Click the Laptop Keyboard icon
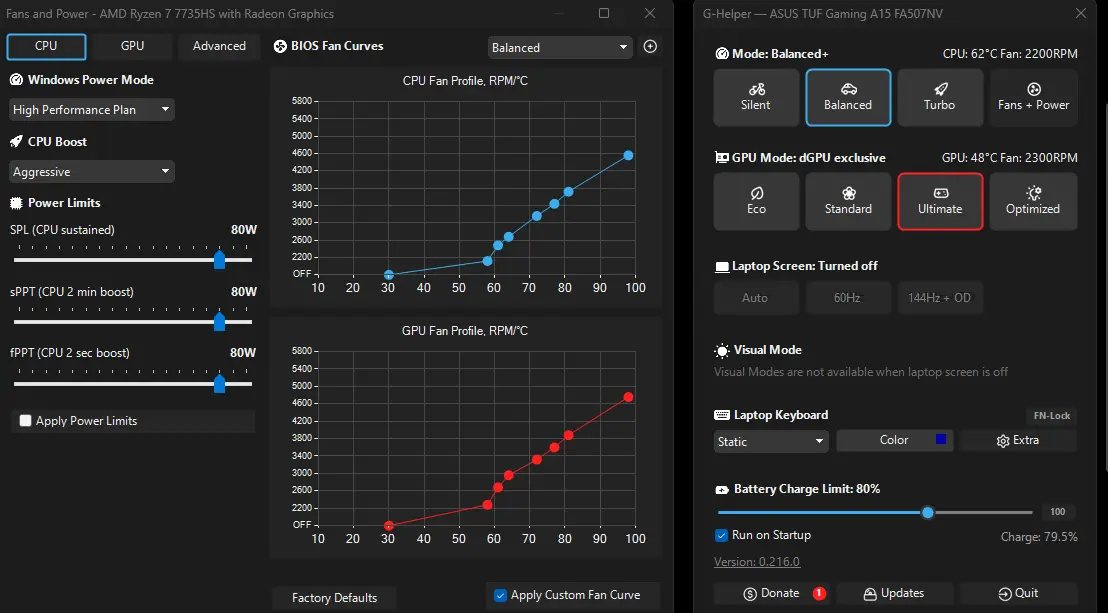Image resolution: width=1108 pixels, height=613 pixels. click(721, 415)
